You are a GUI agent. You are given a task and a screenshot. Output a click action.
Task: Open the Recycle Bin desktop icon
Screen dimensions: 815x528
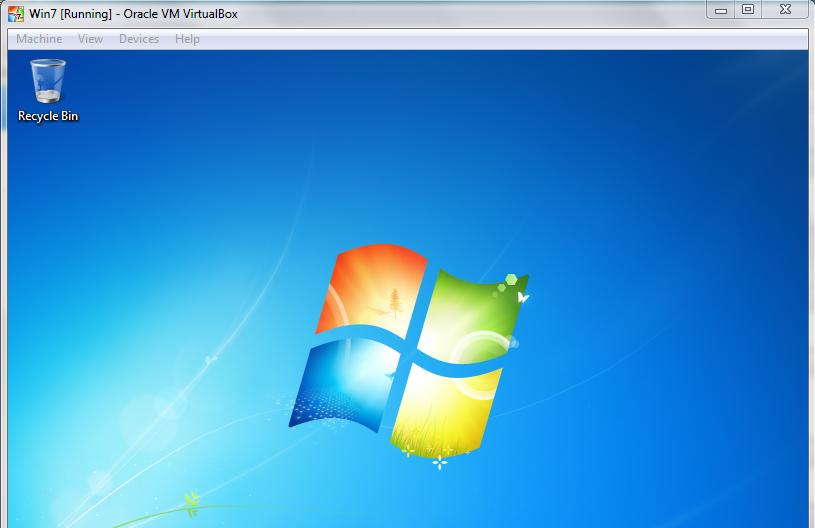point(47,81)
